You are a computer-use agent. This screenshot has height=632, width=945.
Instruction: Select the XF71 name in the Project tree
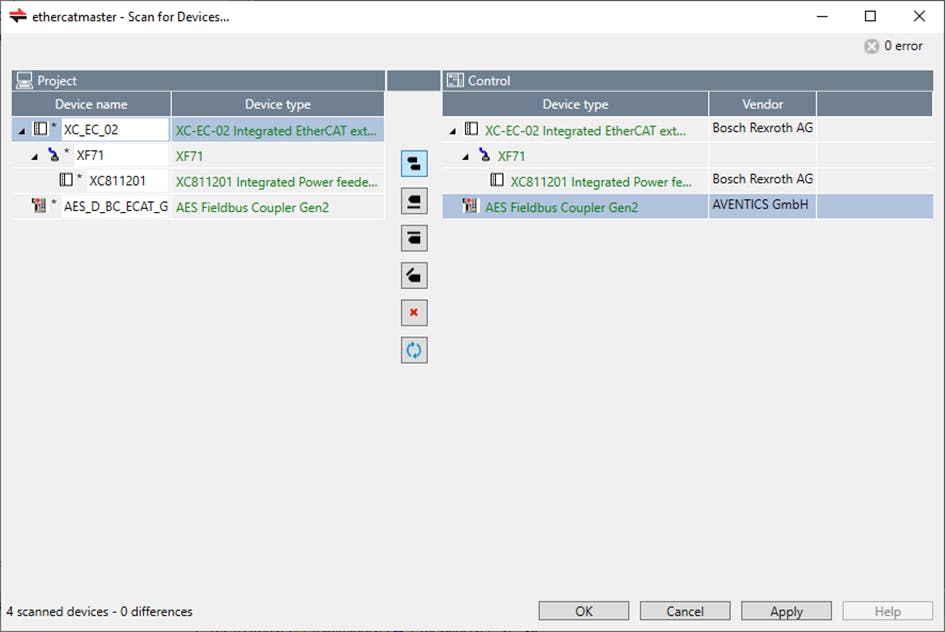point(90,155)
